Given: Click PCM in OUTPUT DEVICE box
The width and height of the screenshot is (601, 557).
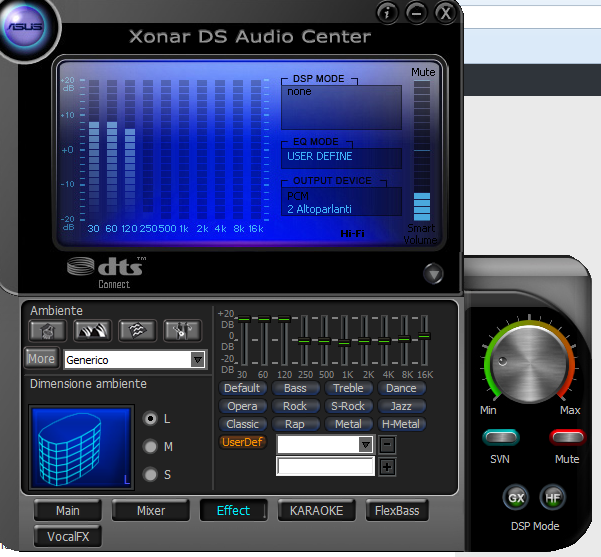Looking at the screenshot, I should [298, 196].
